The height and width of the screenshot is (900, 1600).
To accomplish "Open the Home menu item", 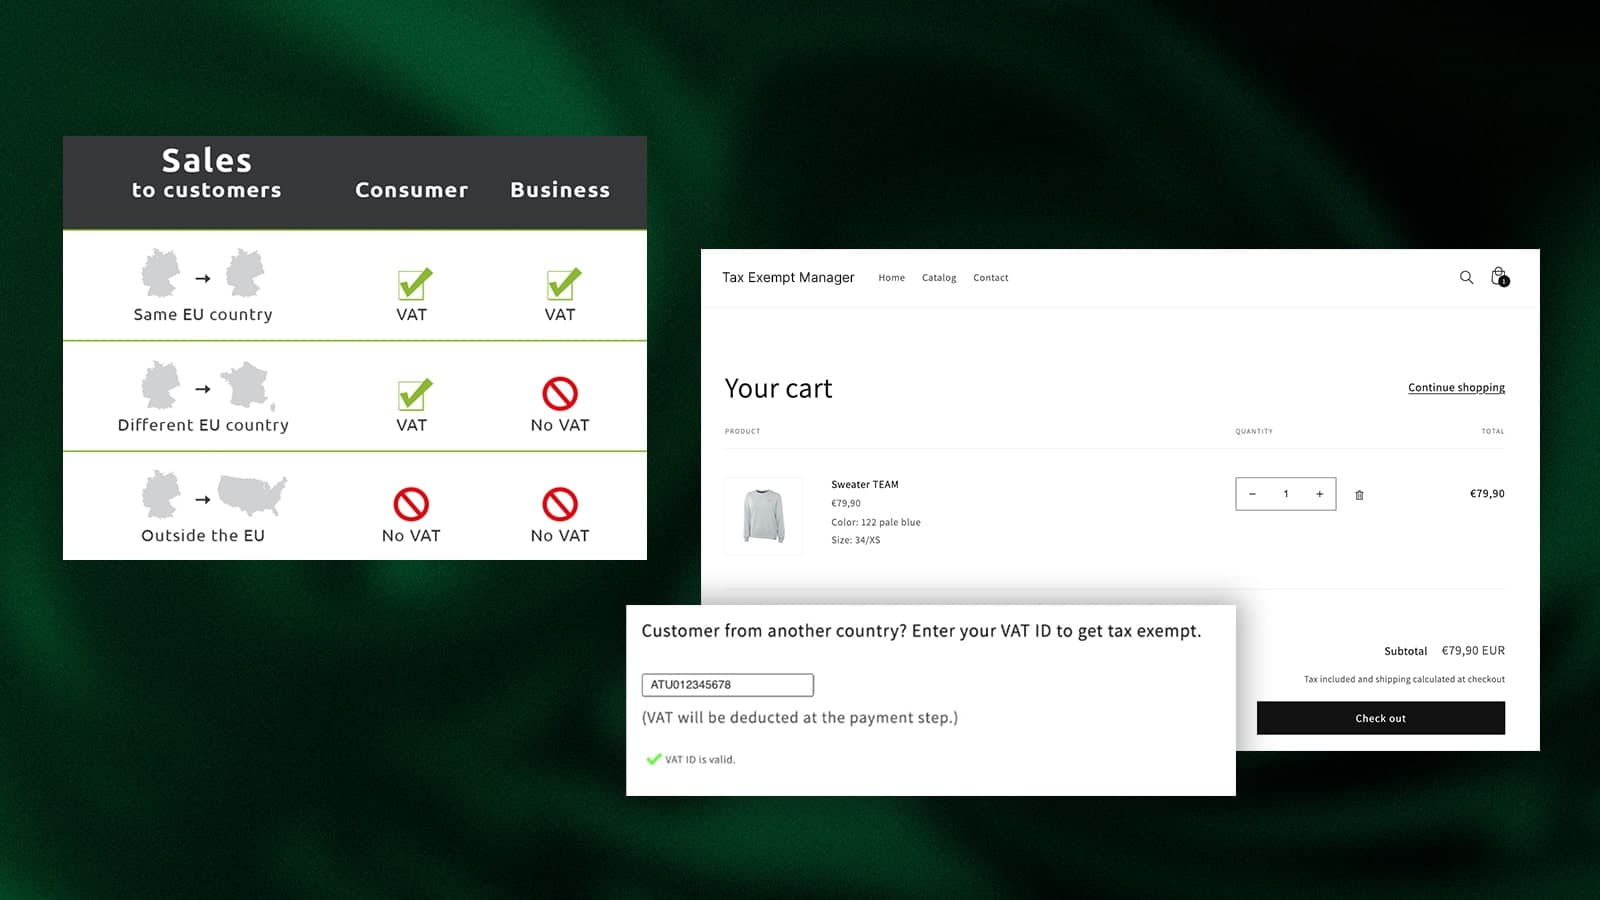I will click(891, 278).
